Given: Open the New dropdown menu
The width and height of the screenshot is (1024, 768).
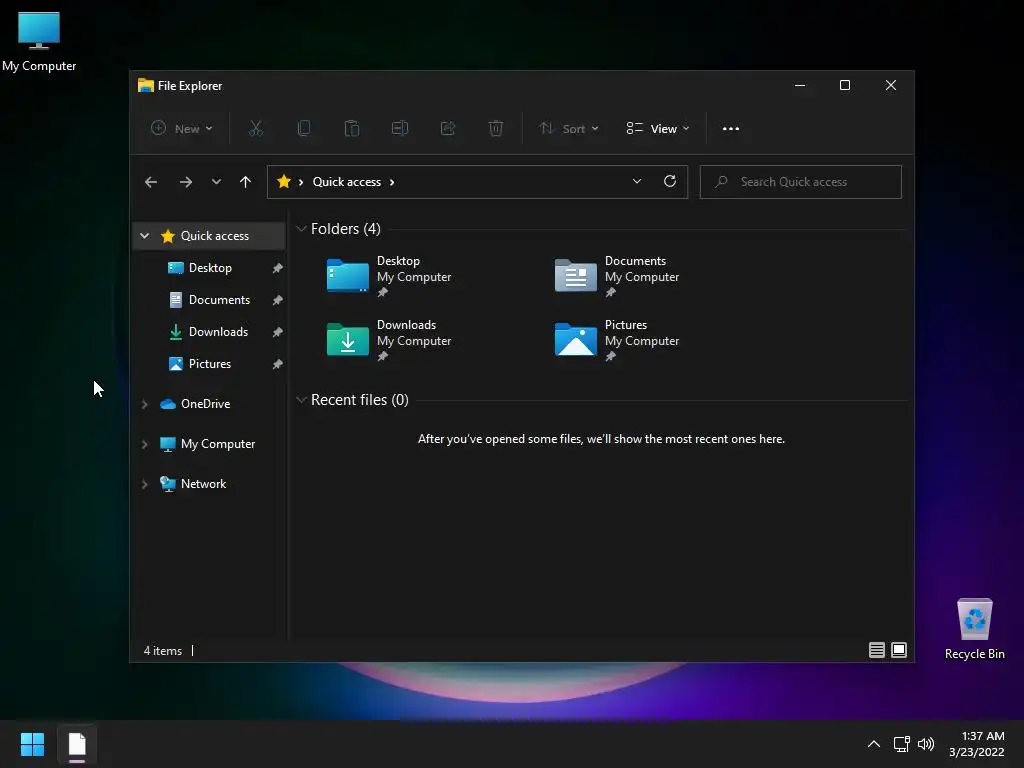Looking at the screenshot, I should [182, 129].
